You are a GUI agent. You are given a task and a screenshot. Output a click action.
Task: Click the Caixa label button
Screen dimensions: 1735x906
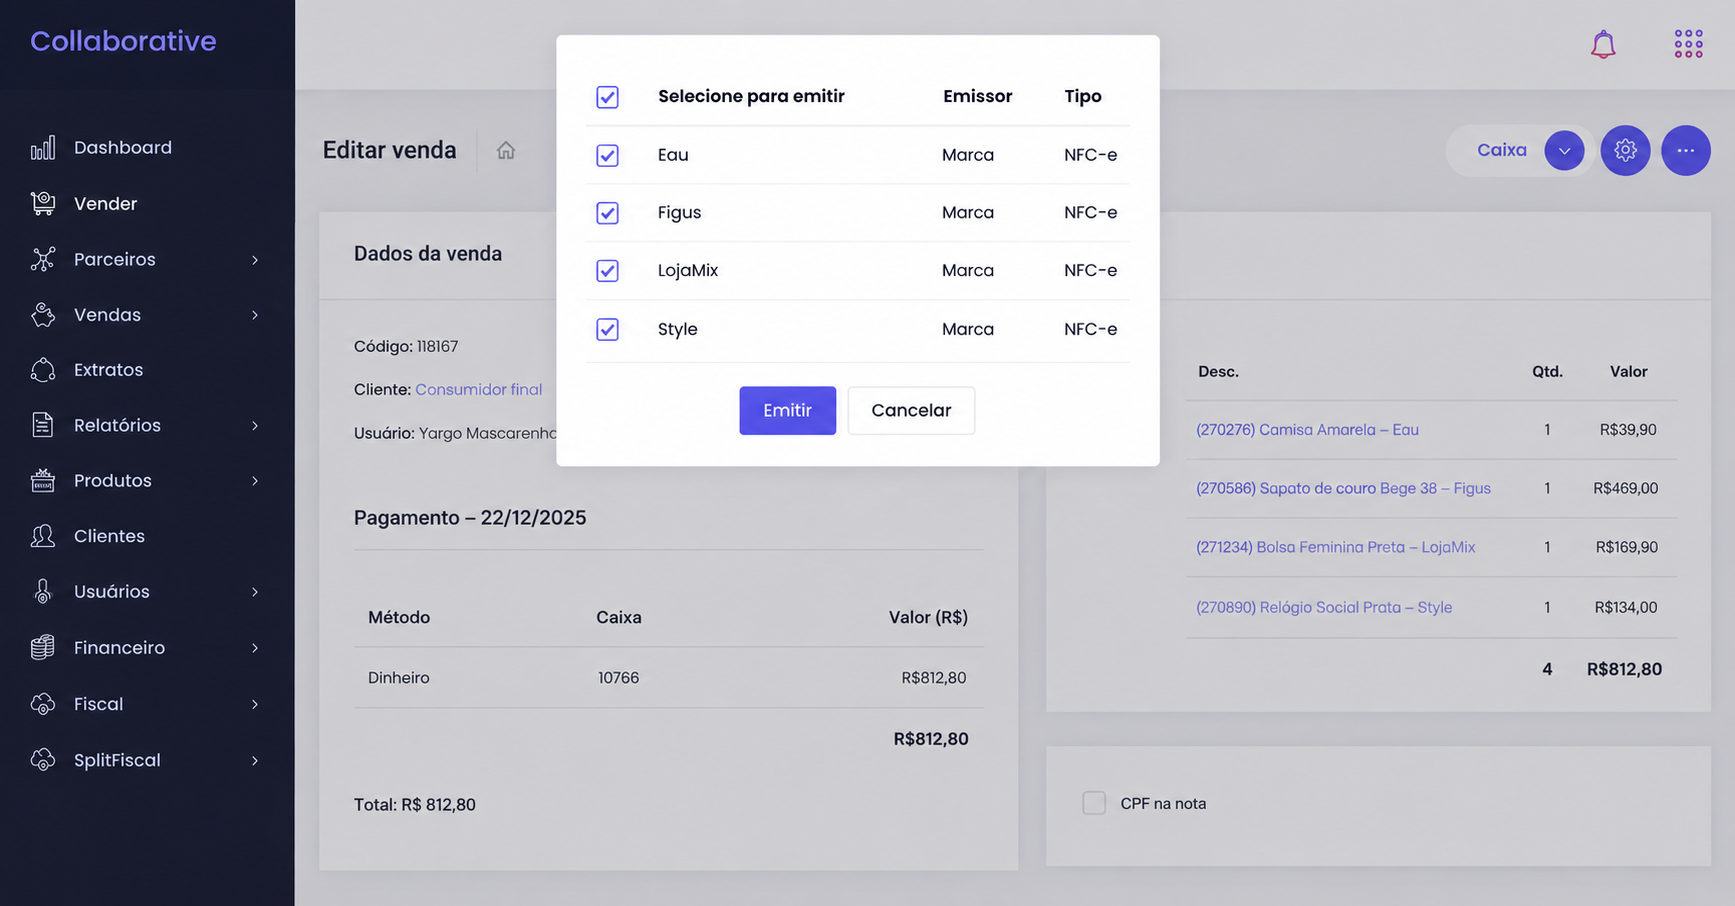pyautogui.click(x=1501, y=150)
